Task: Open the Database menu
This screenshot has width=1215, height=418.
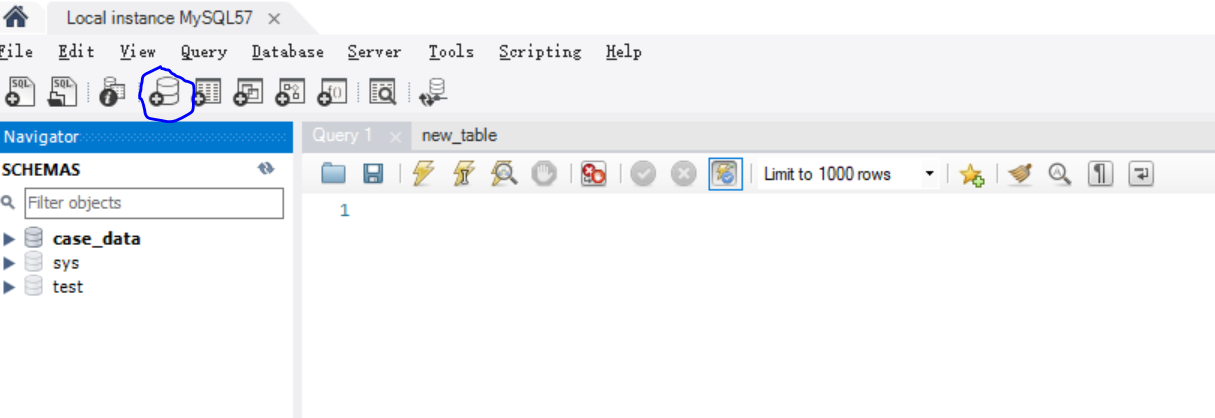Action: click(x=288, y=52)
